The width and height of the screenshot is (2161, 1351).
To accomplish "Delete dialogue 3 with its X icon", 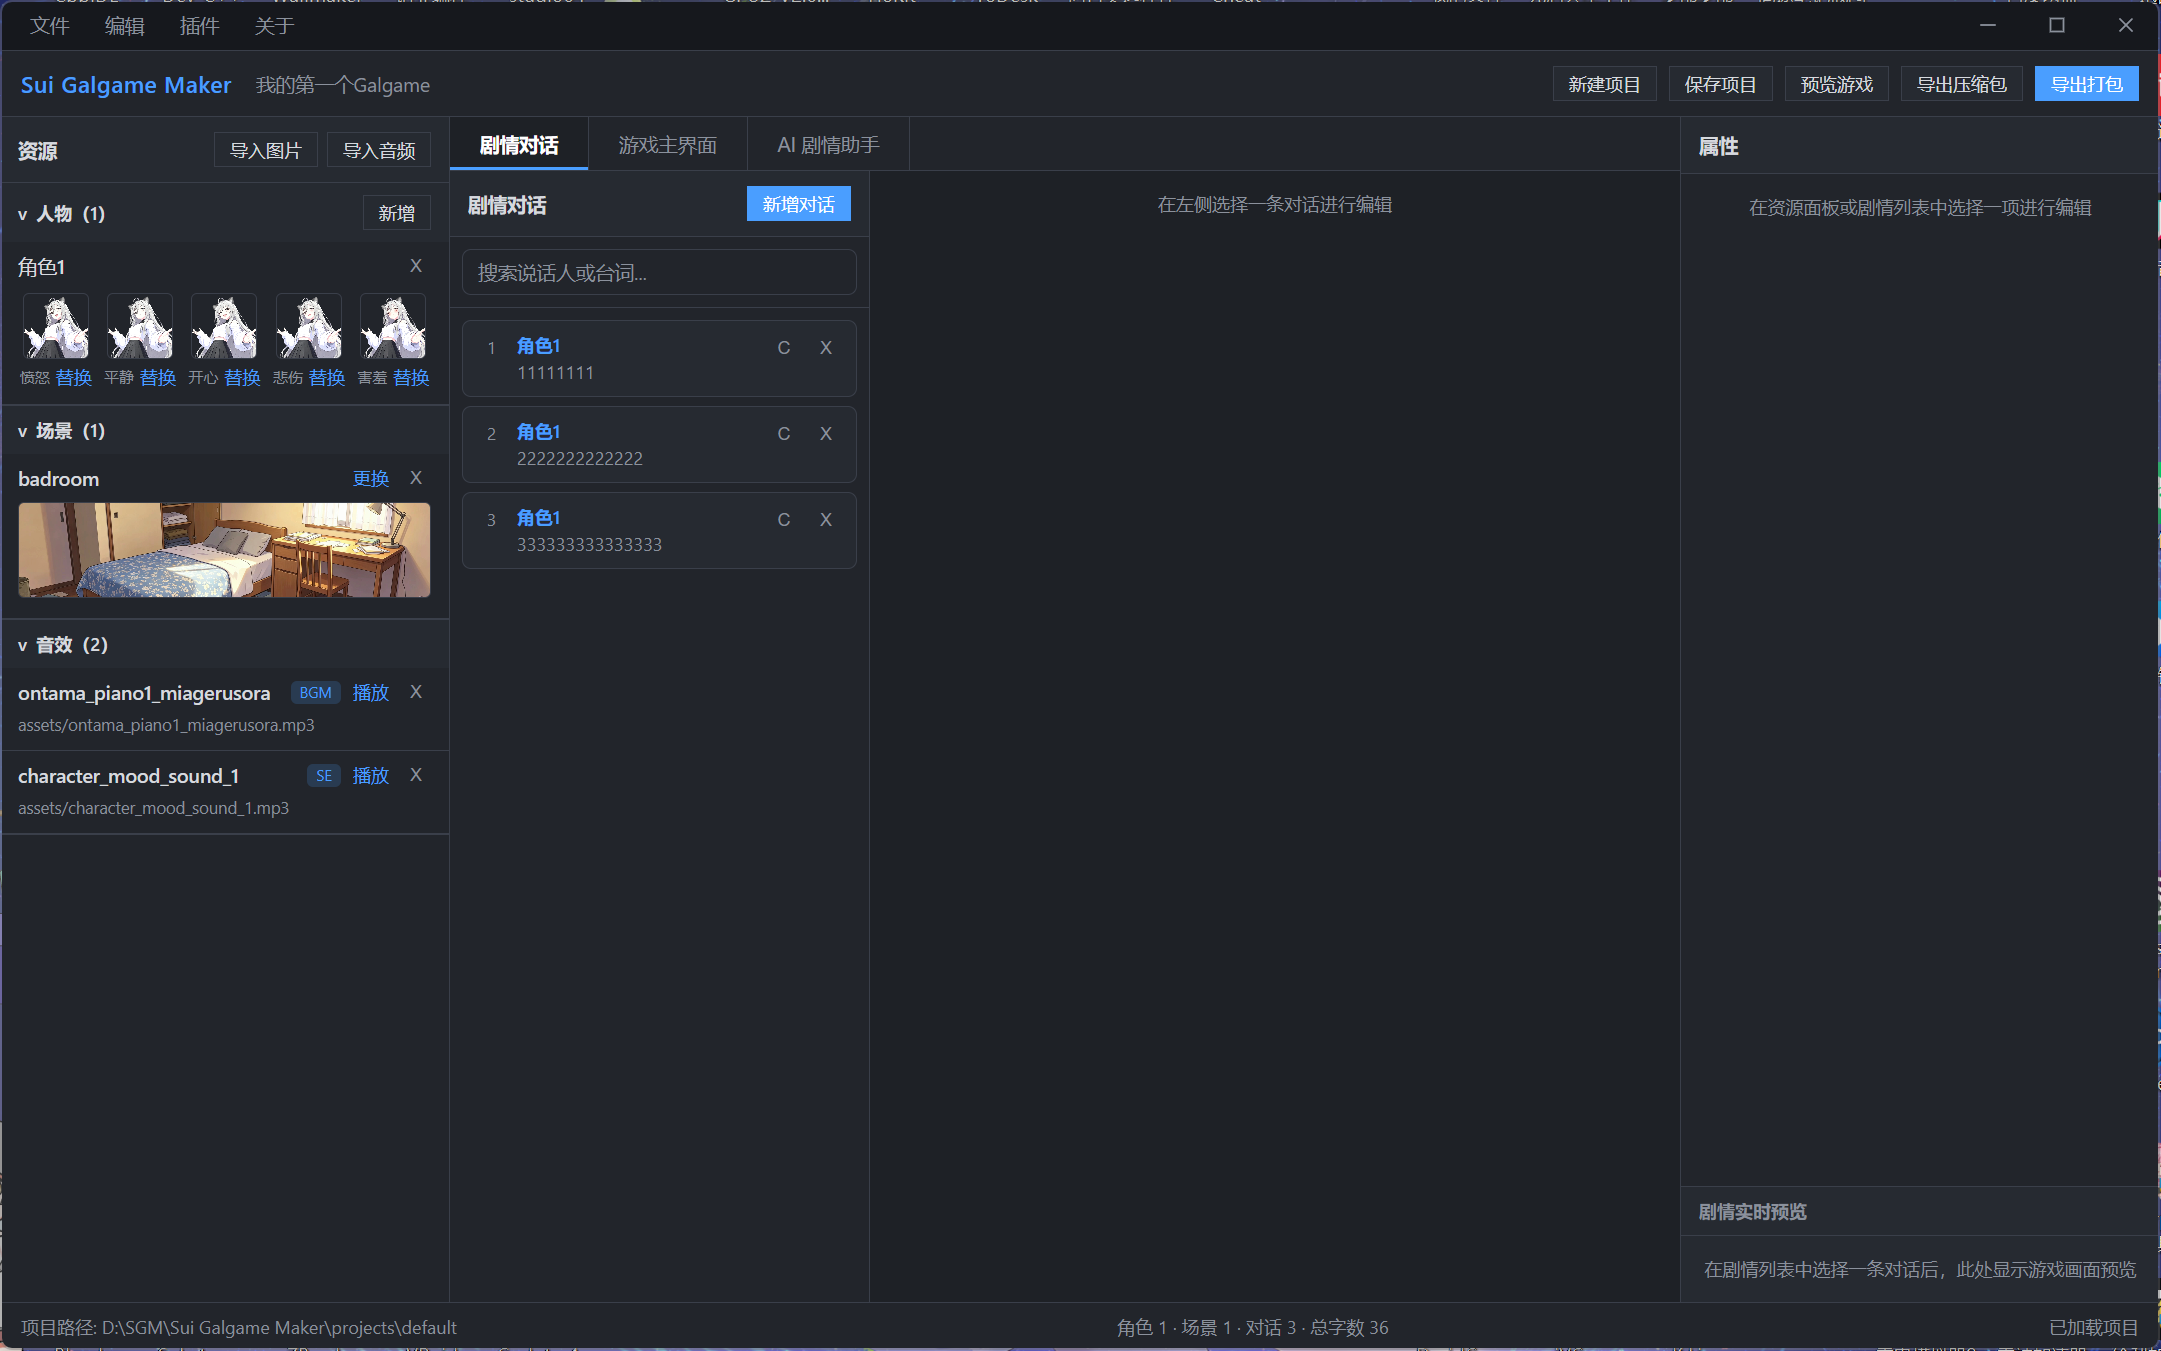I will pos(826,519).
